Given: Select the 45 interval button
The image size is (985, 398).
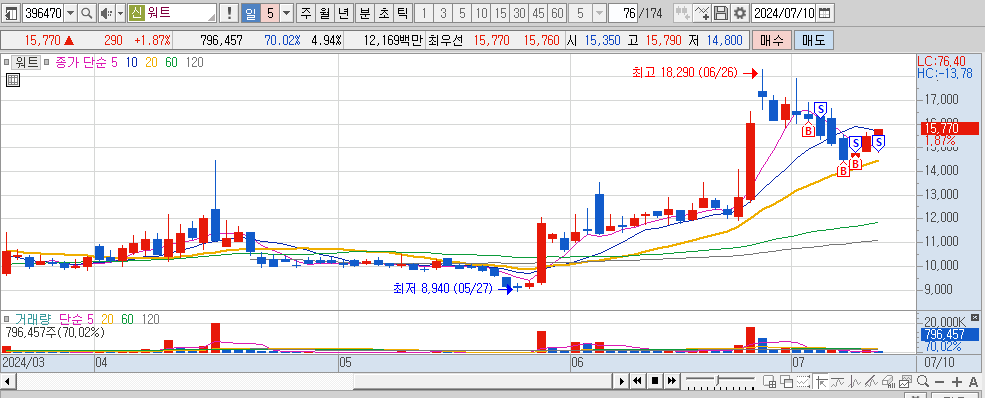Looking at the screenshot, I should point(538,13).
